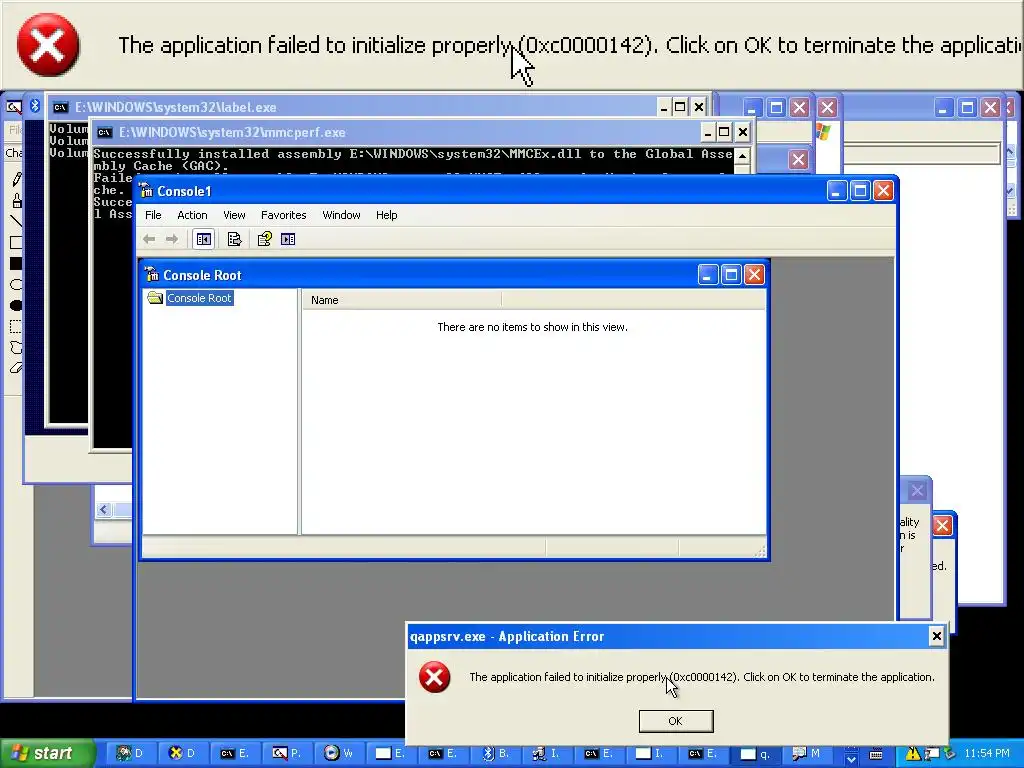
Task: Close the qappsrv.exe Application Error dialog
Action: click(x=936, y=636)
